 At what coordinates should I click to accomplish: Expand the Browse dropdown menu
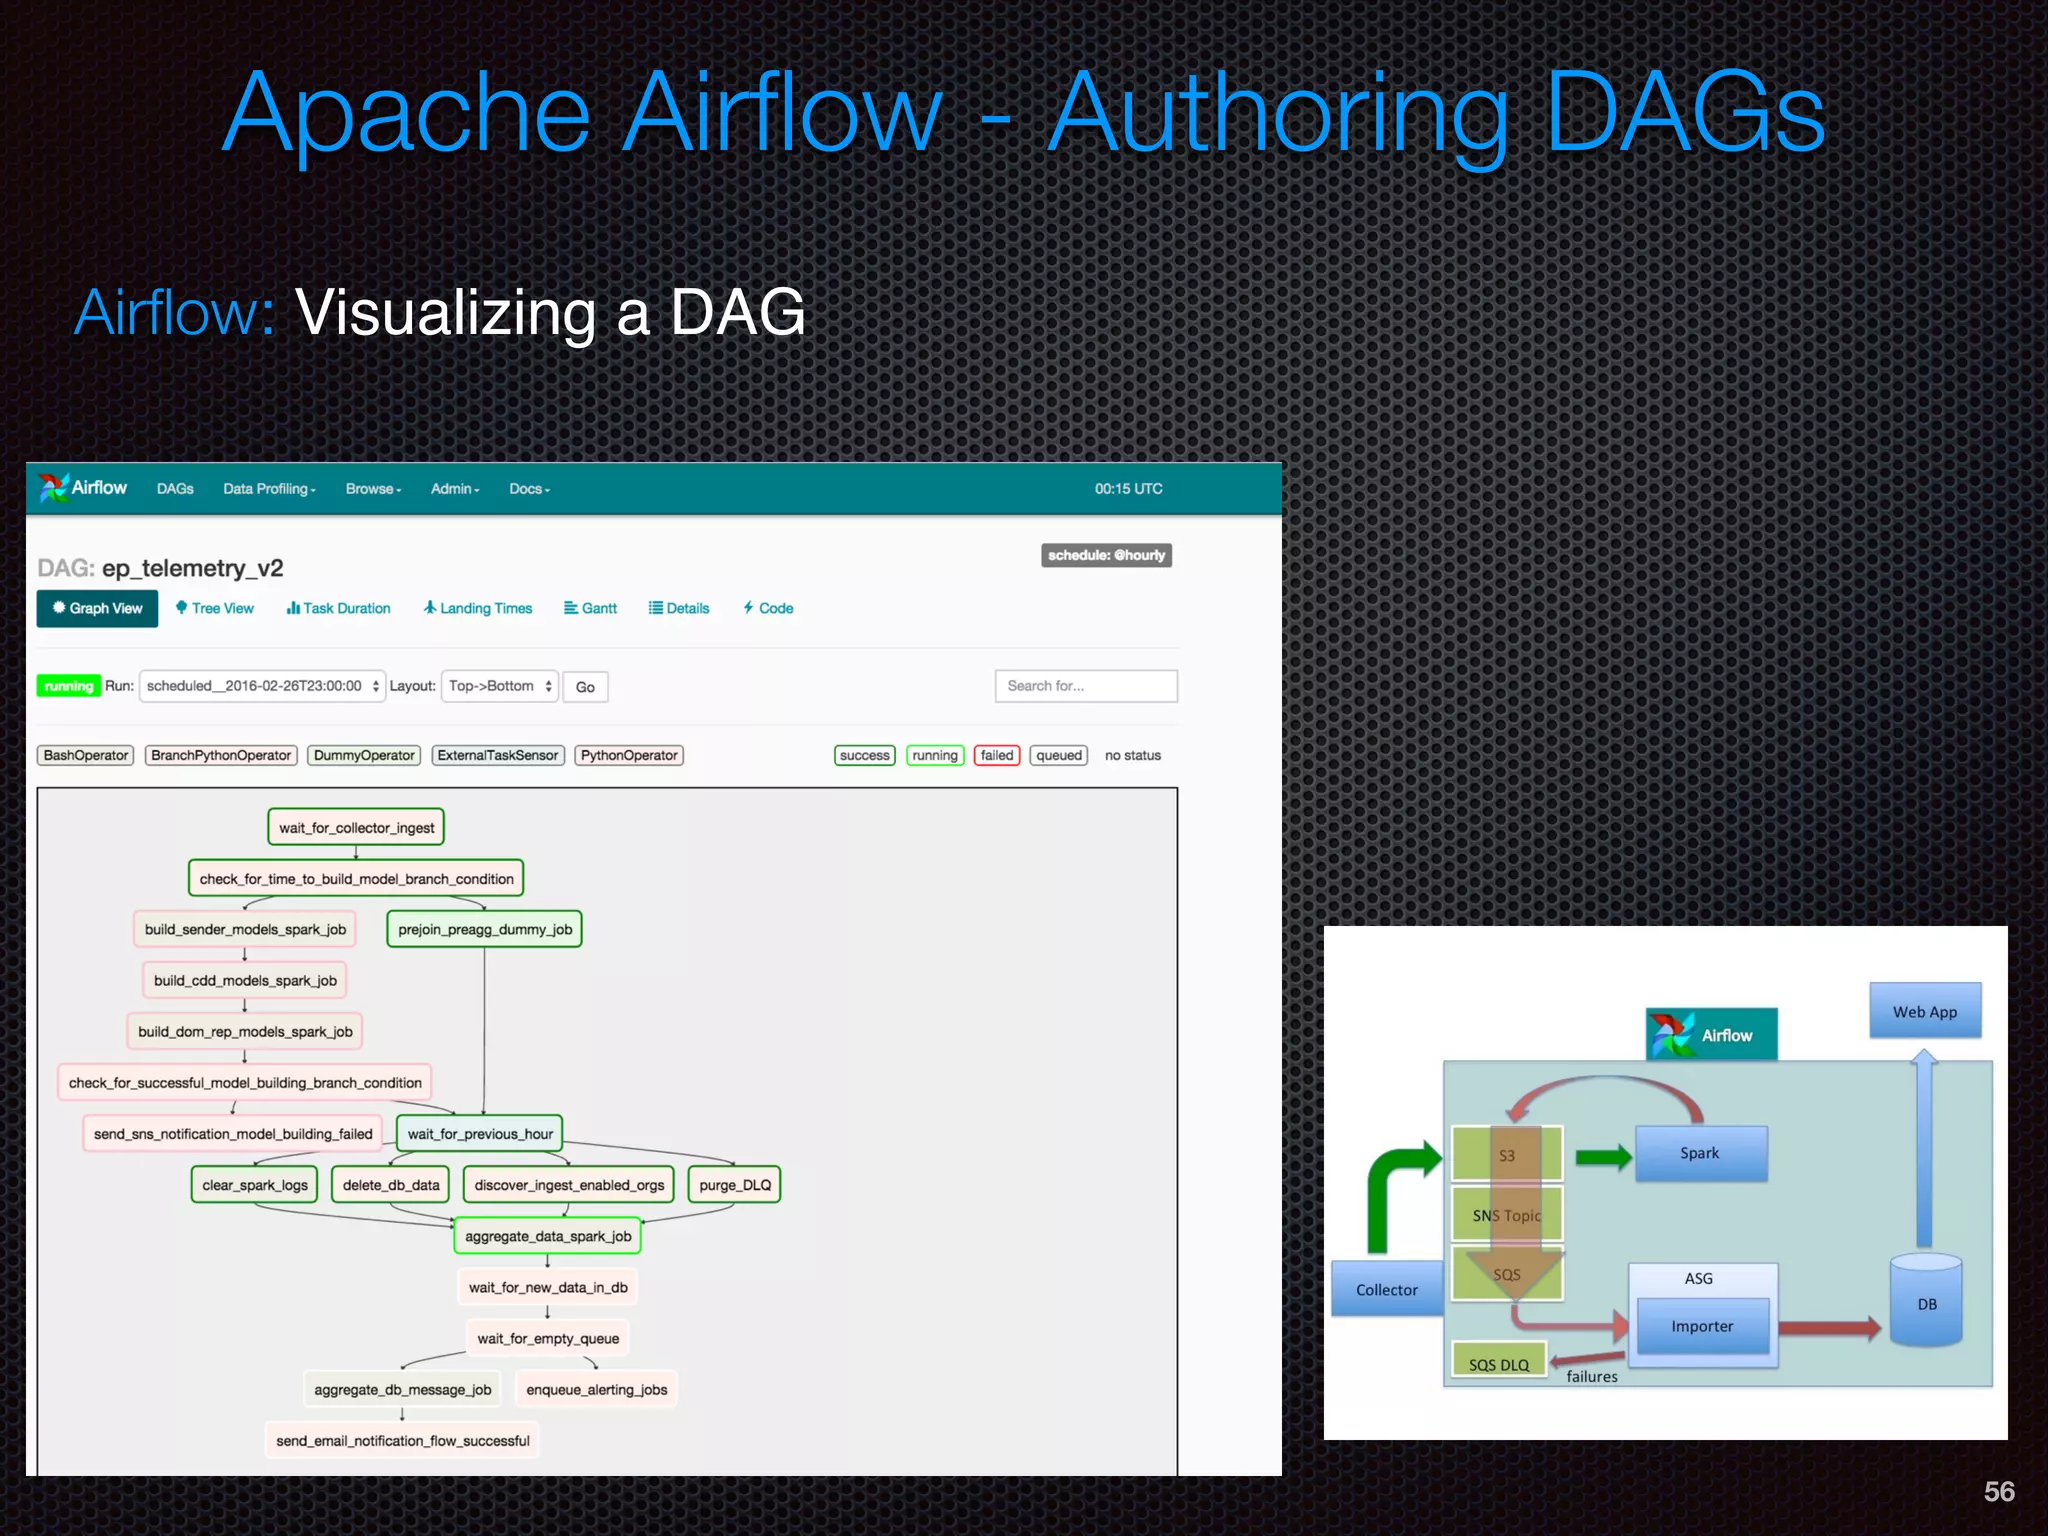373,489
